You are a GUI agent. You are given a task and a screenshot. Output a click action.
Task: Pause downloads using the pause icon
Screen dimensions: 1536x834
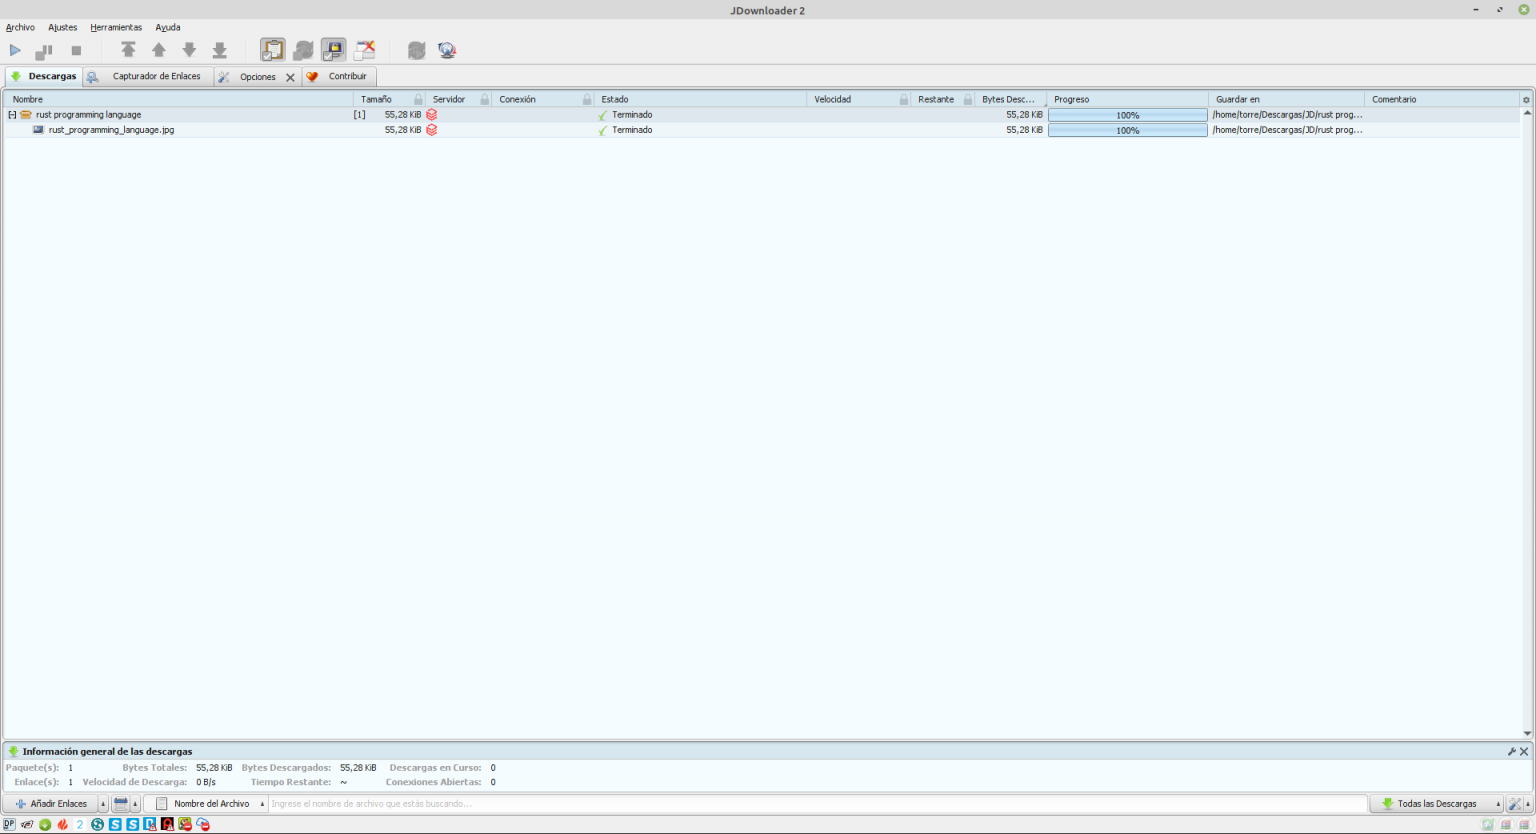pyautogui.click(x=44, y=49)
